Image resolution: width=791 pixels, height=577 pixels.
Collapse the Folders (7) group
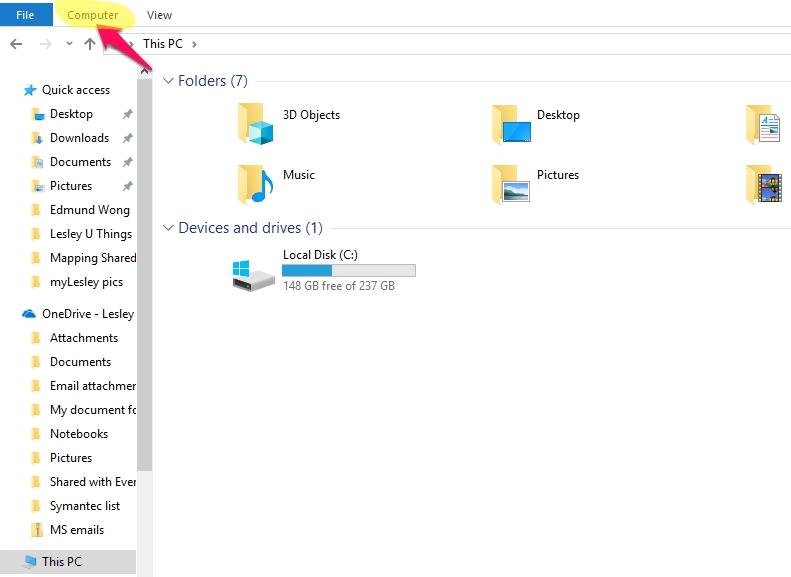tap(168, 81)
